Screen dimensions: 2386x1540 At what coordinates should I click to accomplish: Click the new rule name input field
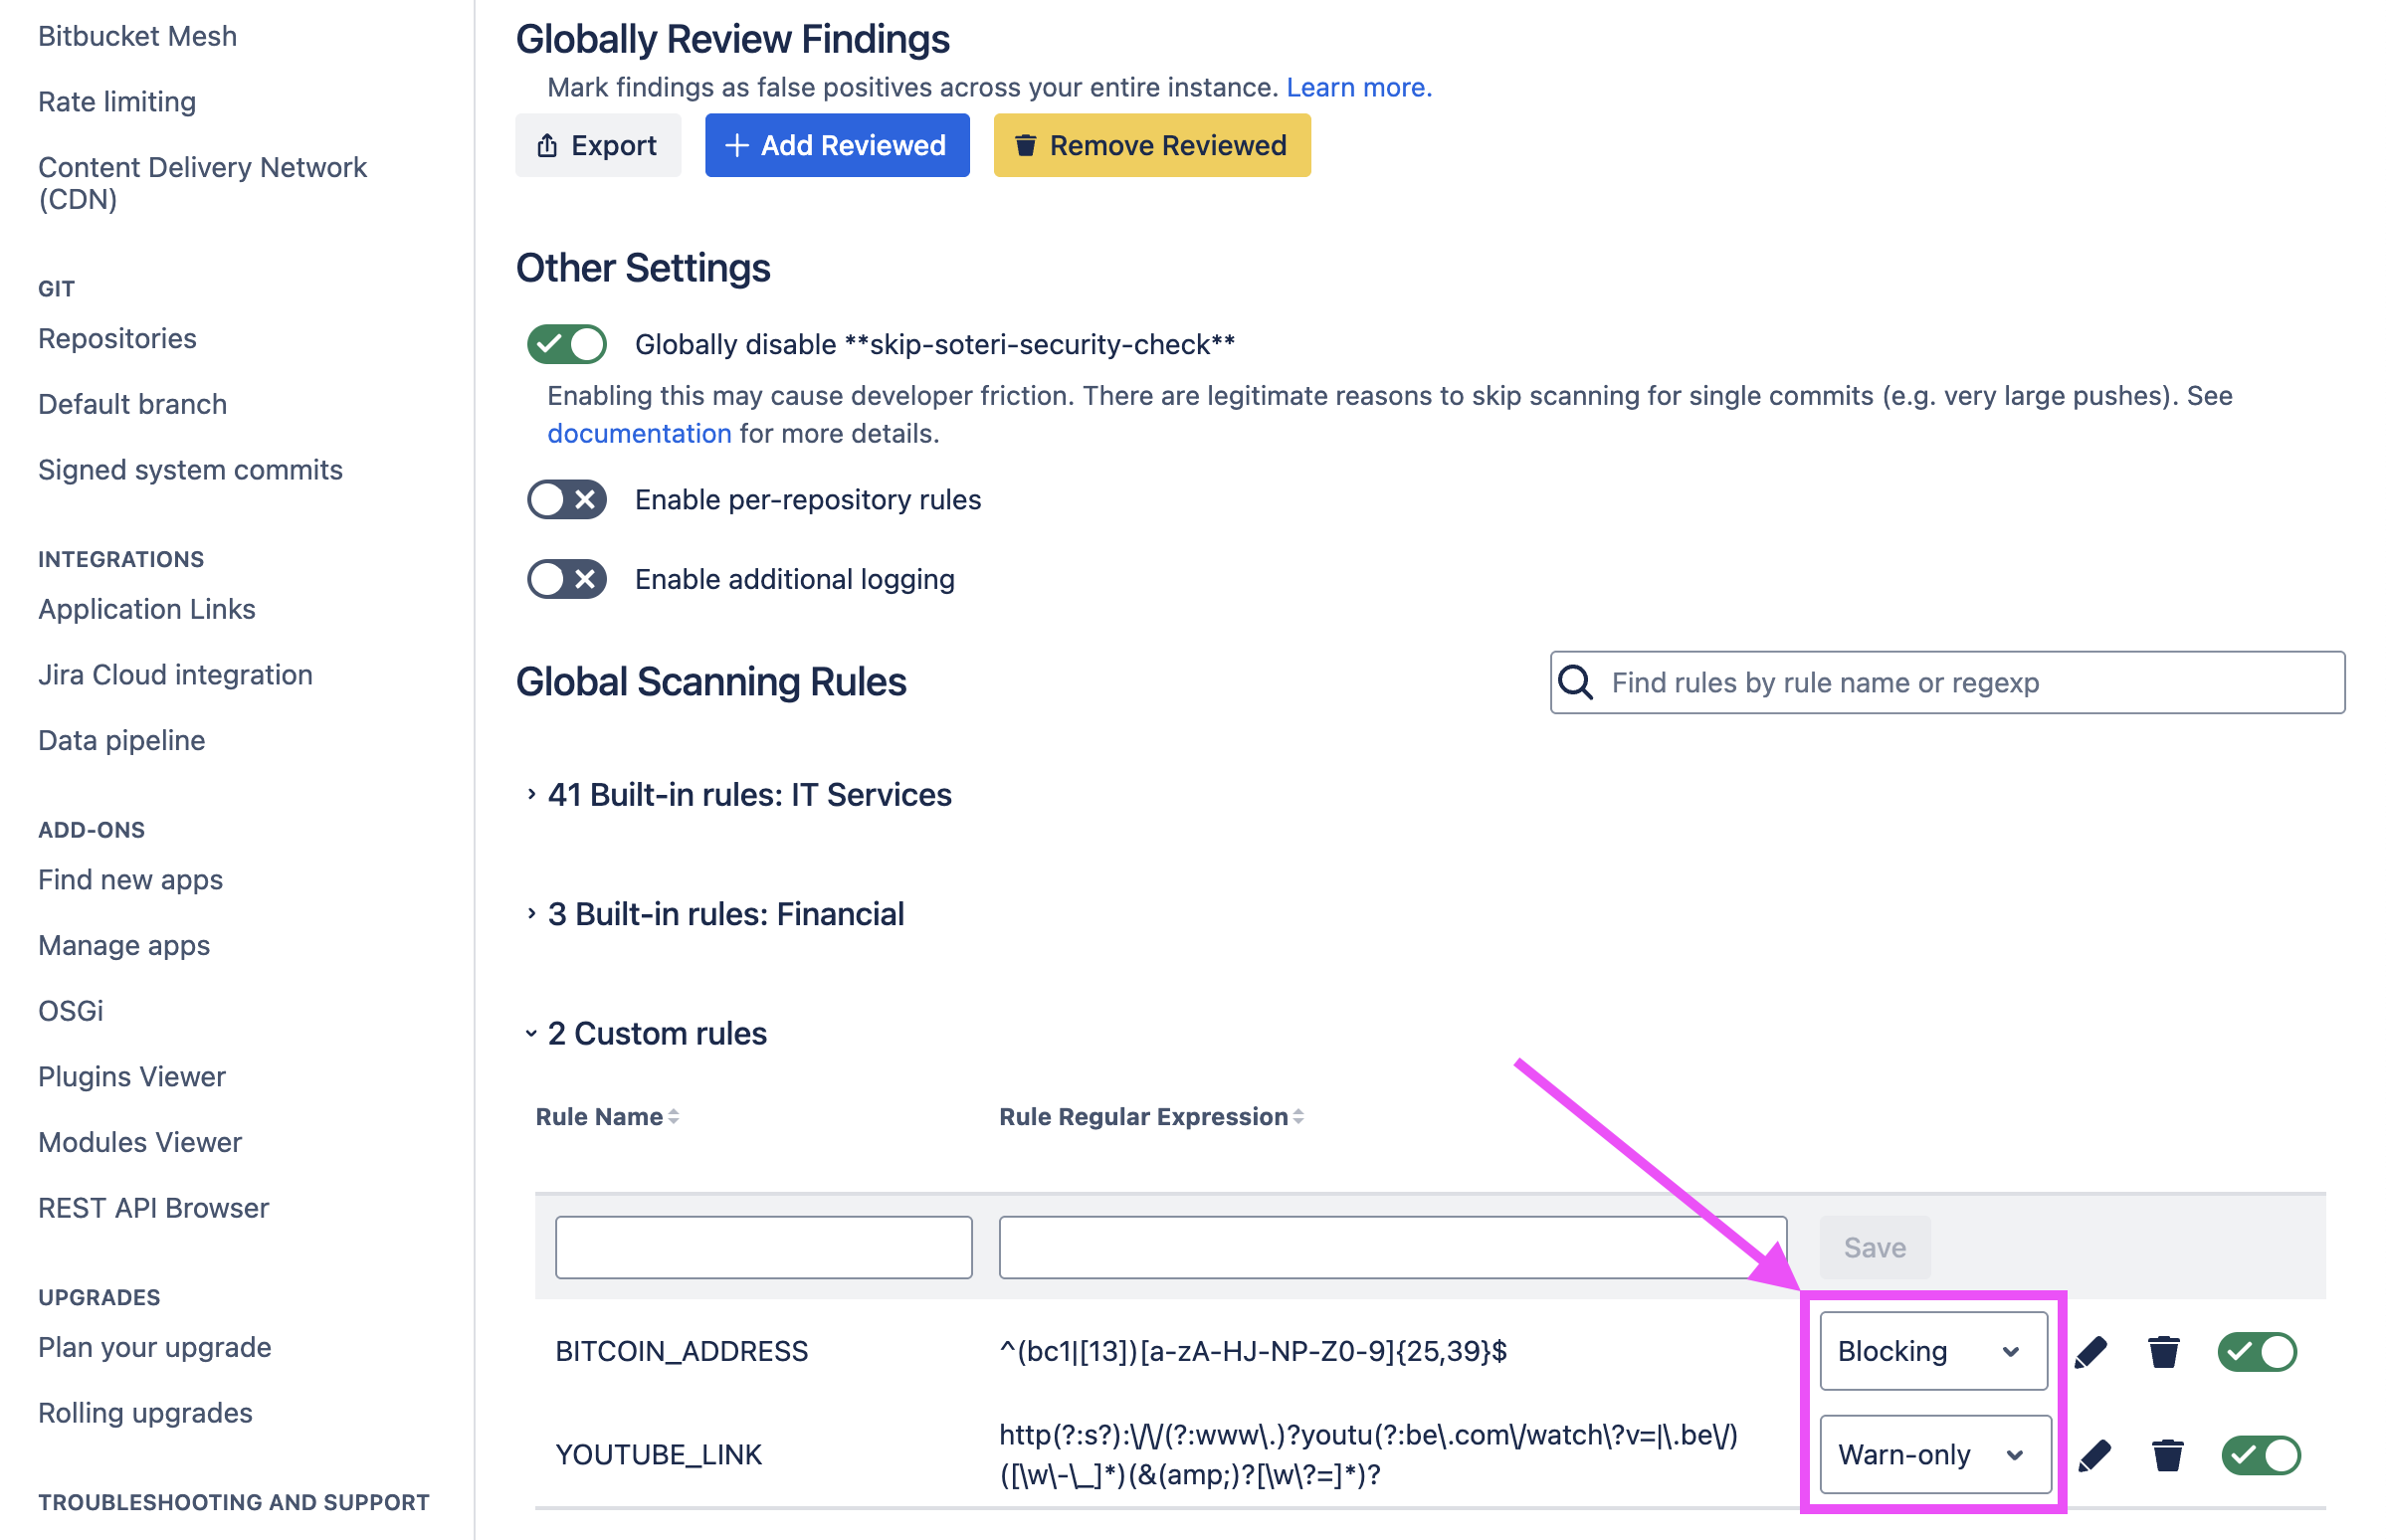(764, 1248)
